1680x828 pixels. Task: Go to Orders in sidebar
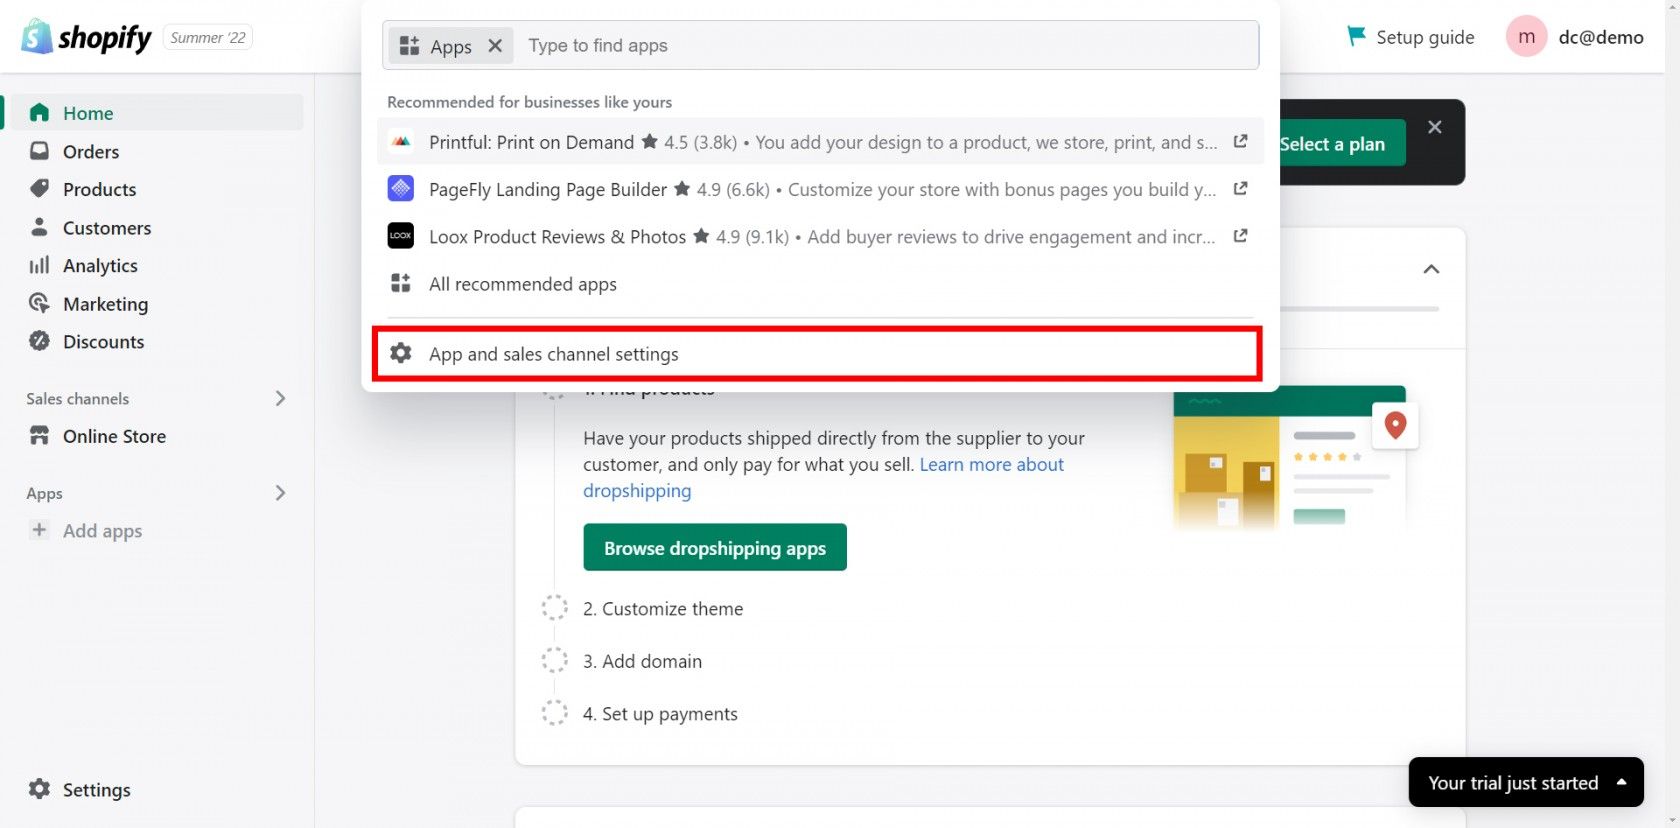[x=90, y=151]
